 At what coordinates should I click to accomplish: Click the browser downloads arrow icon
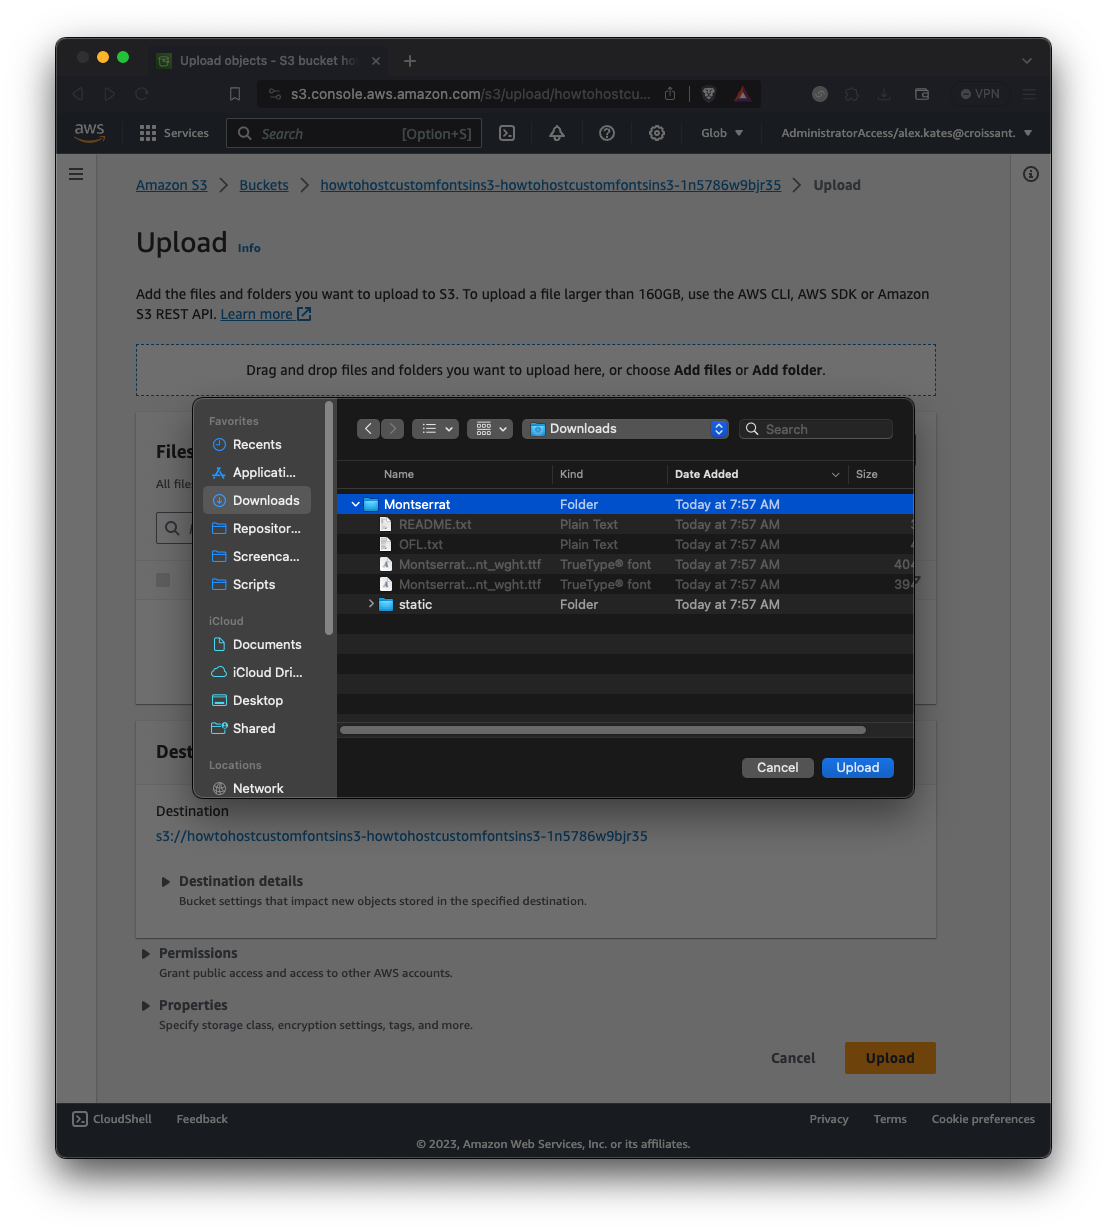coord(884,94)
